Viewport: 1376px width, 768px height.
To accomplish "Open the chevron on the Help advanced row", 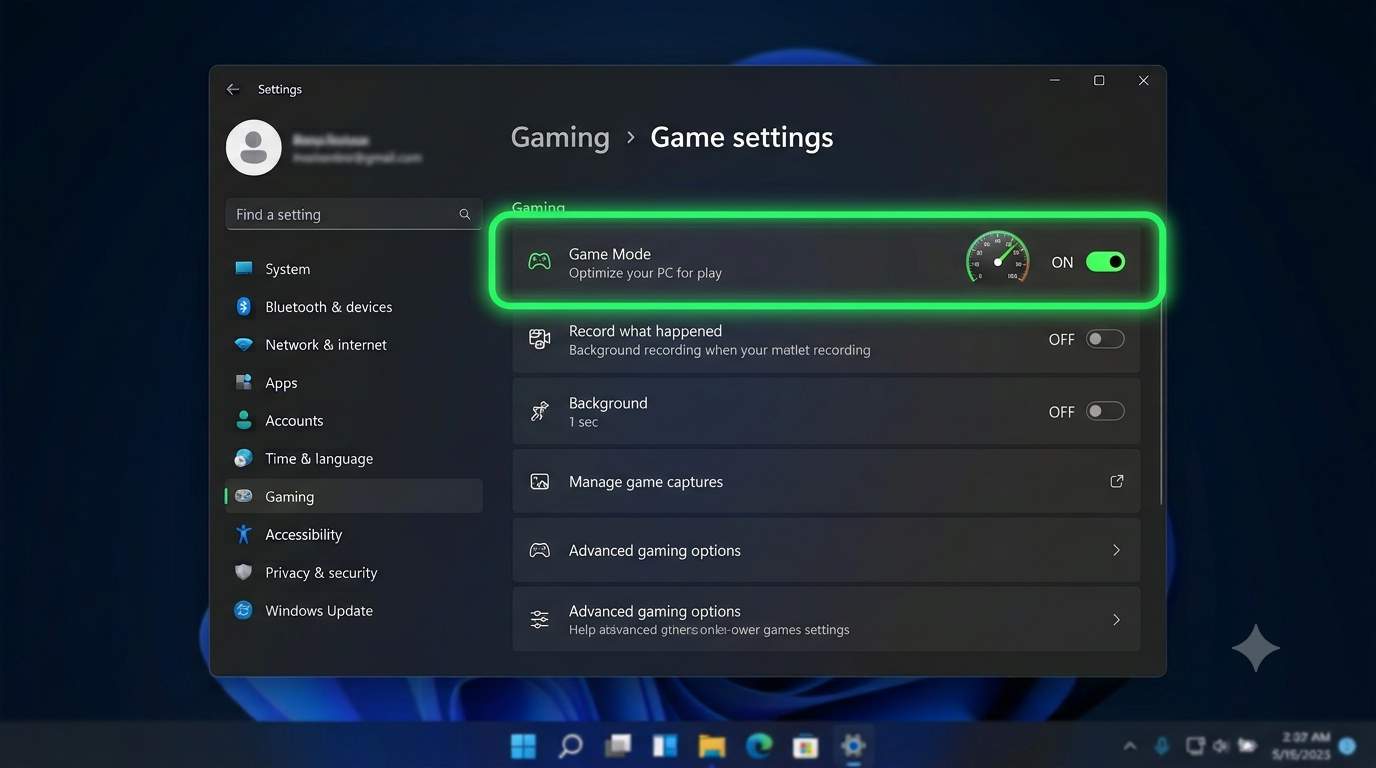I will pos(1116,620).
